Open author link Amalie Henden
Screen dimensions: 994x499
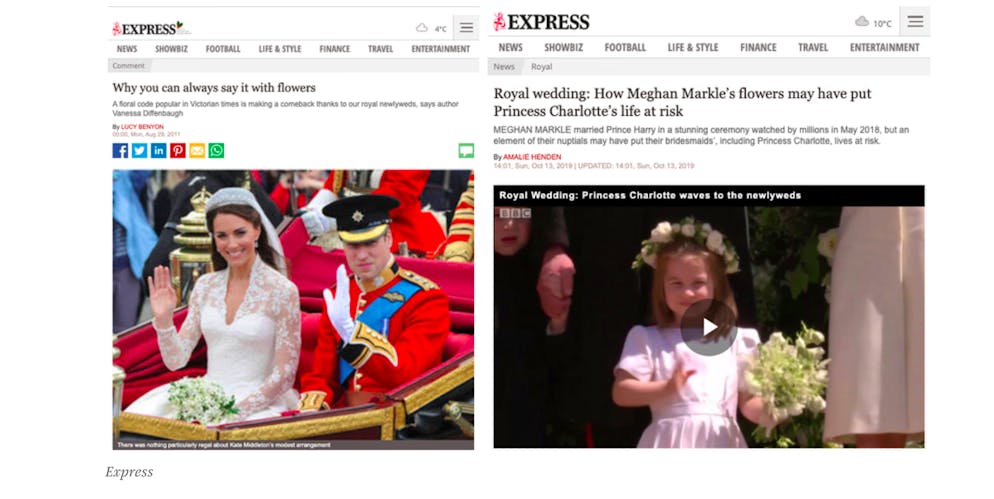click(532, 157)
